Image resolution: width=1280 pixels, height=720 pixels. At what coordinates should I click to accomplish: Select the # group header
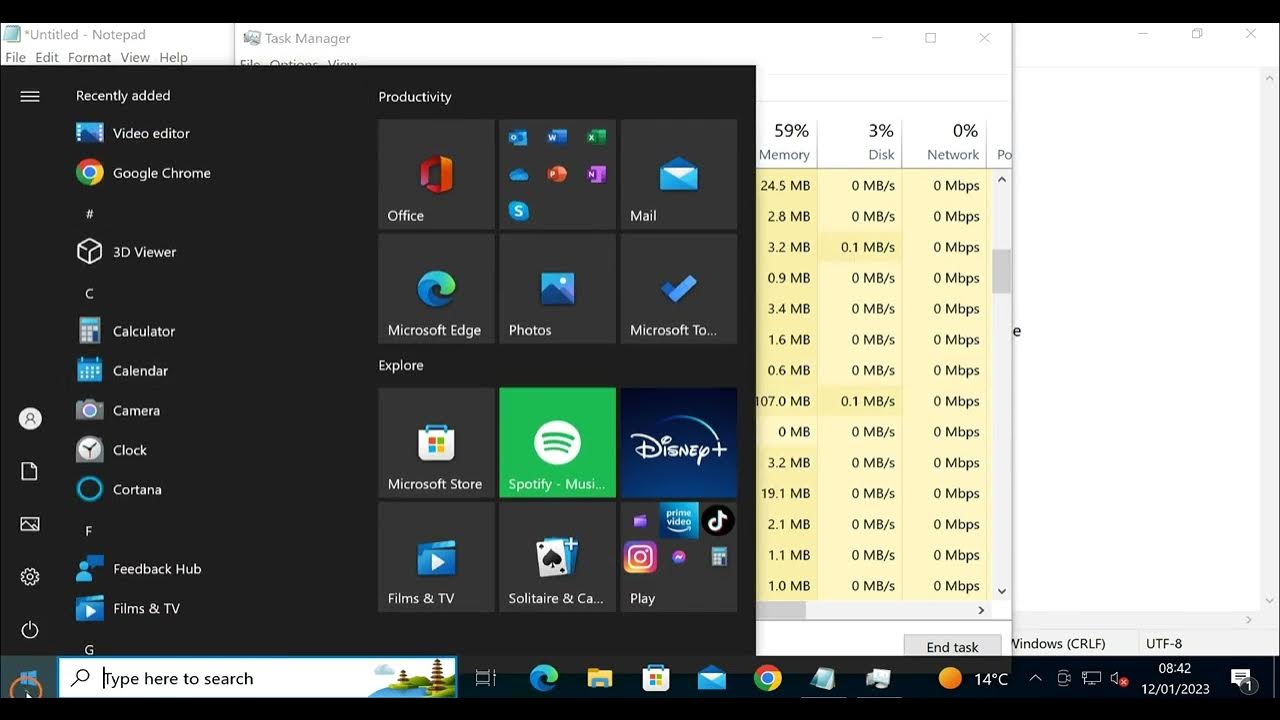pos(89,214)
